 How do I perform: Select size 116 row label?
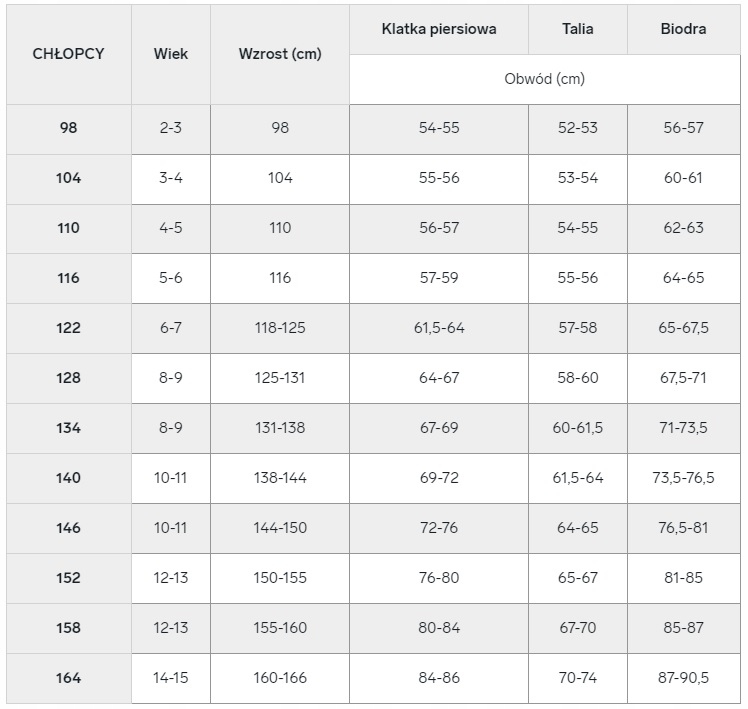click(x=68, y=278)
